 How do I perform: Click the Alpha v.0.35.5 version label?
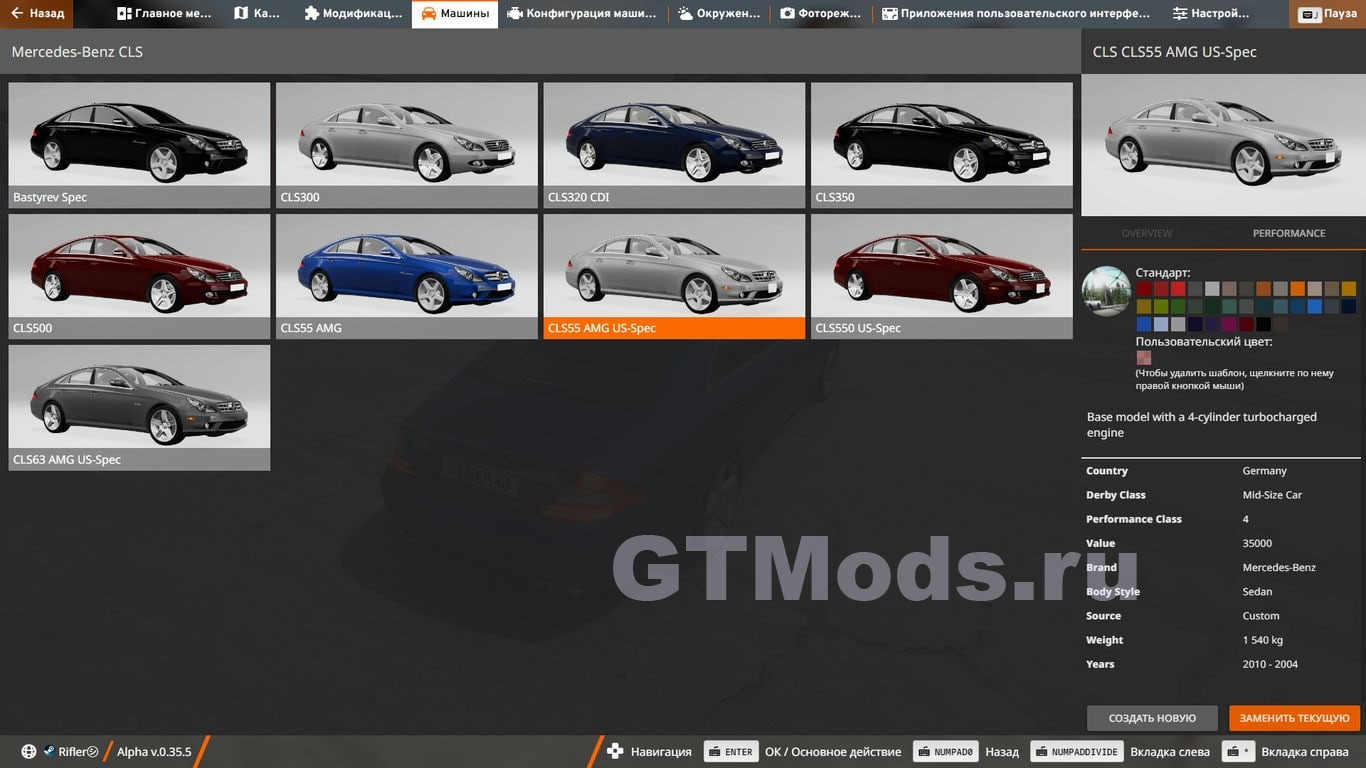click(x=154, y=752)
